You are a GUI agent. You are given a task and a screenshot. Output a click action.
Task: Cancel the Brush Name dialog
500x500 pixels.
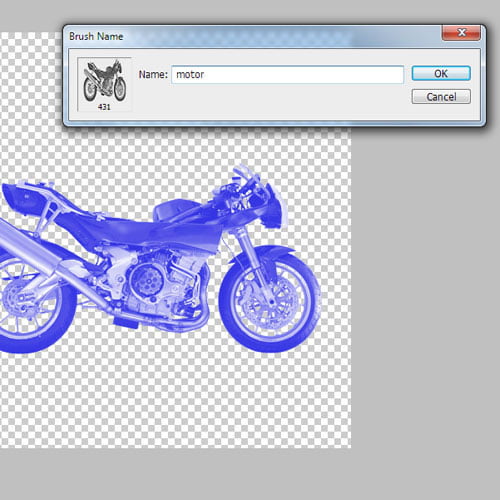(x=441, y=97)
